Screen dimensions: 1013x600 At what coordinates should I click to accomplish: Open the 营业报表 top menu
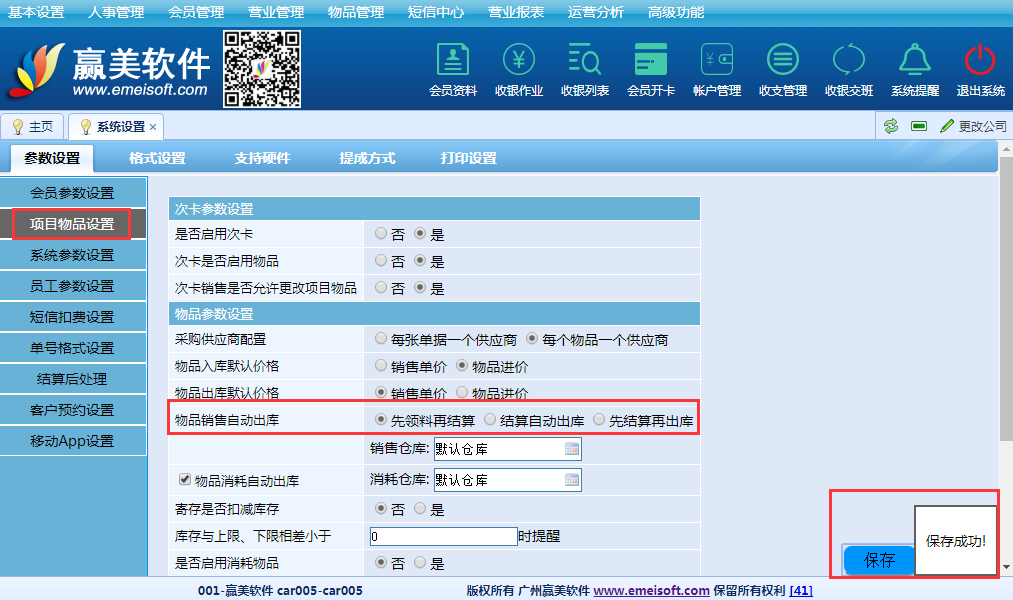(x=516, y=12)
